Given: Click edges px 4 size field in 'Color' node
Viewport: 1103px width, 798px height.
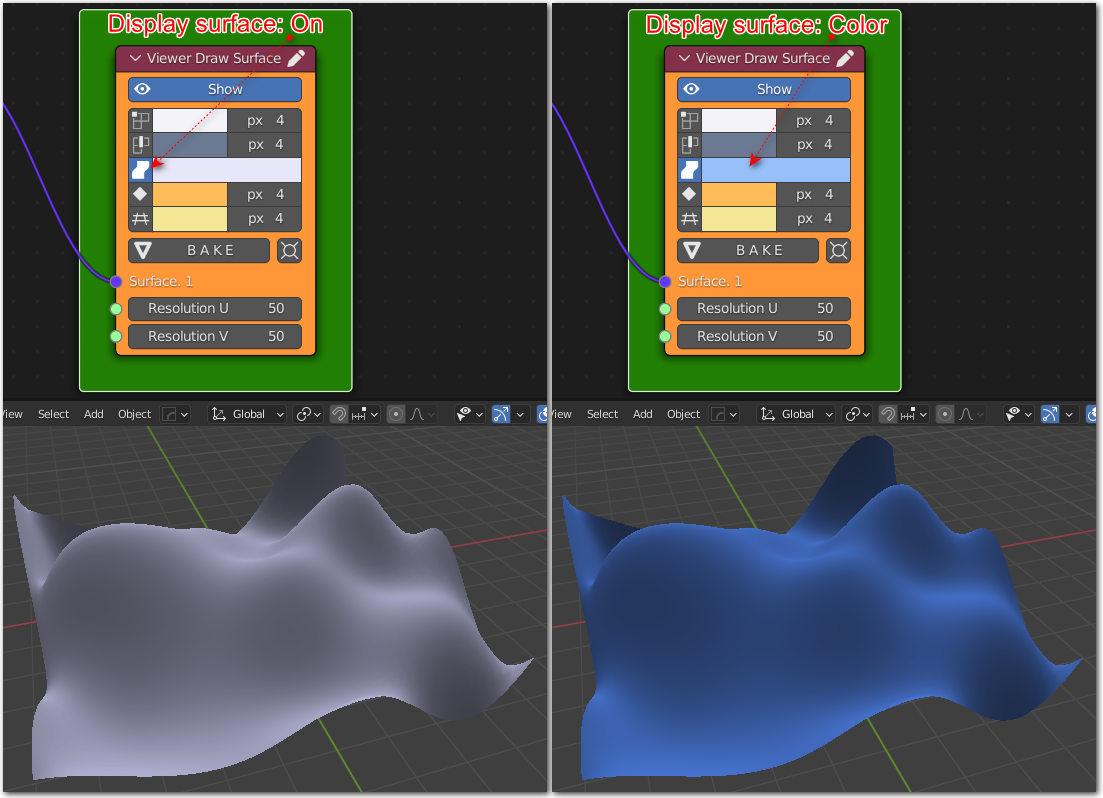Looking at the screenshot, I should pos(813,144).
